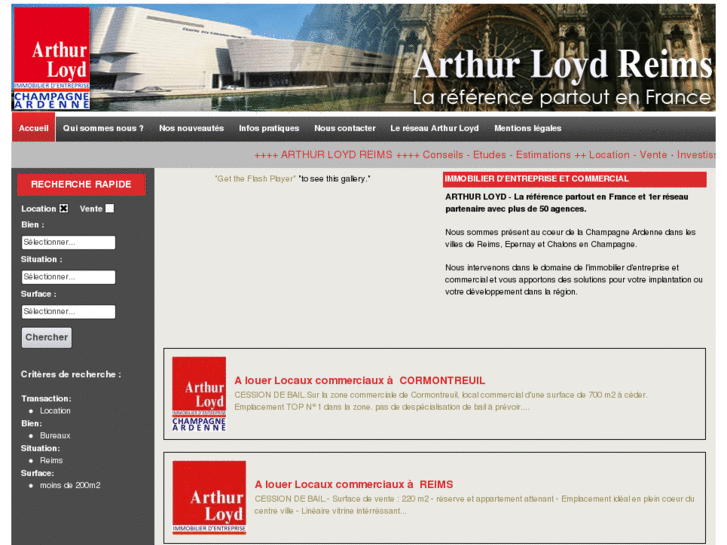
Task: Click 'La référence partout en France' banner slogan
Action: (x=561, y=97)
